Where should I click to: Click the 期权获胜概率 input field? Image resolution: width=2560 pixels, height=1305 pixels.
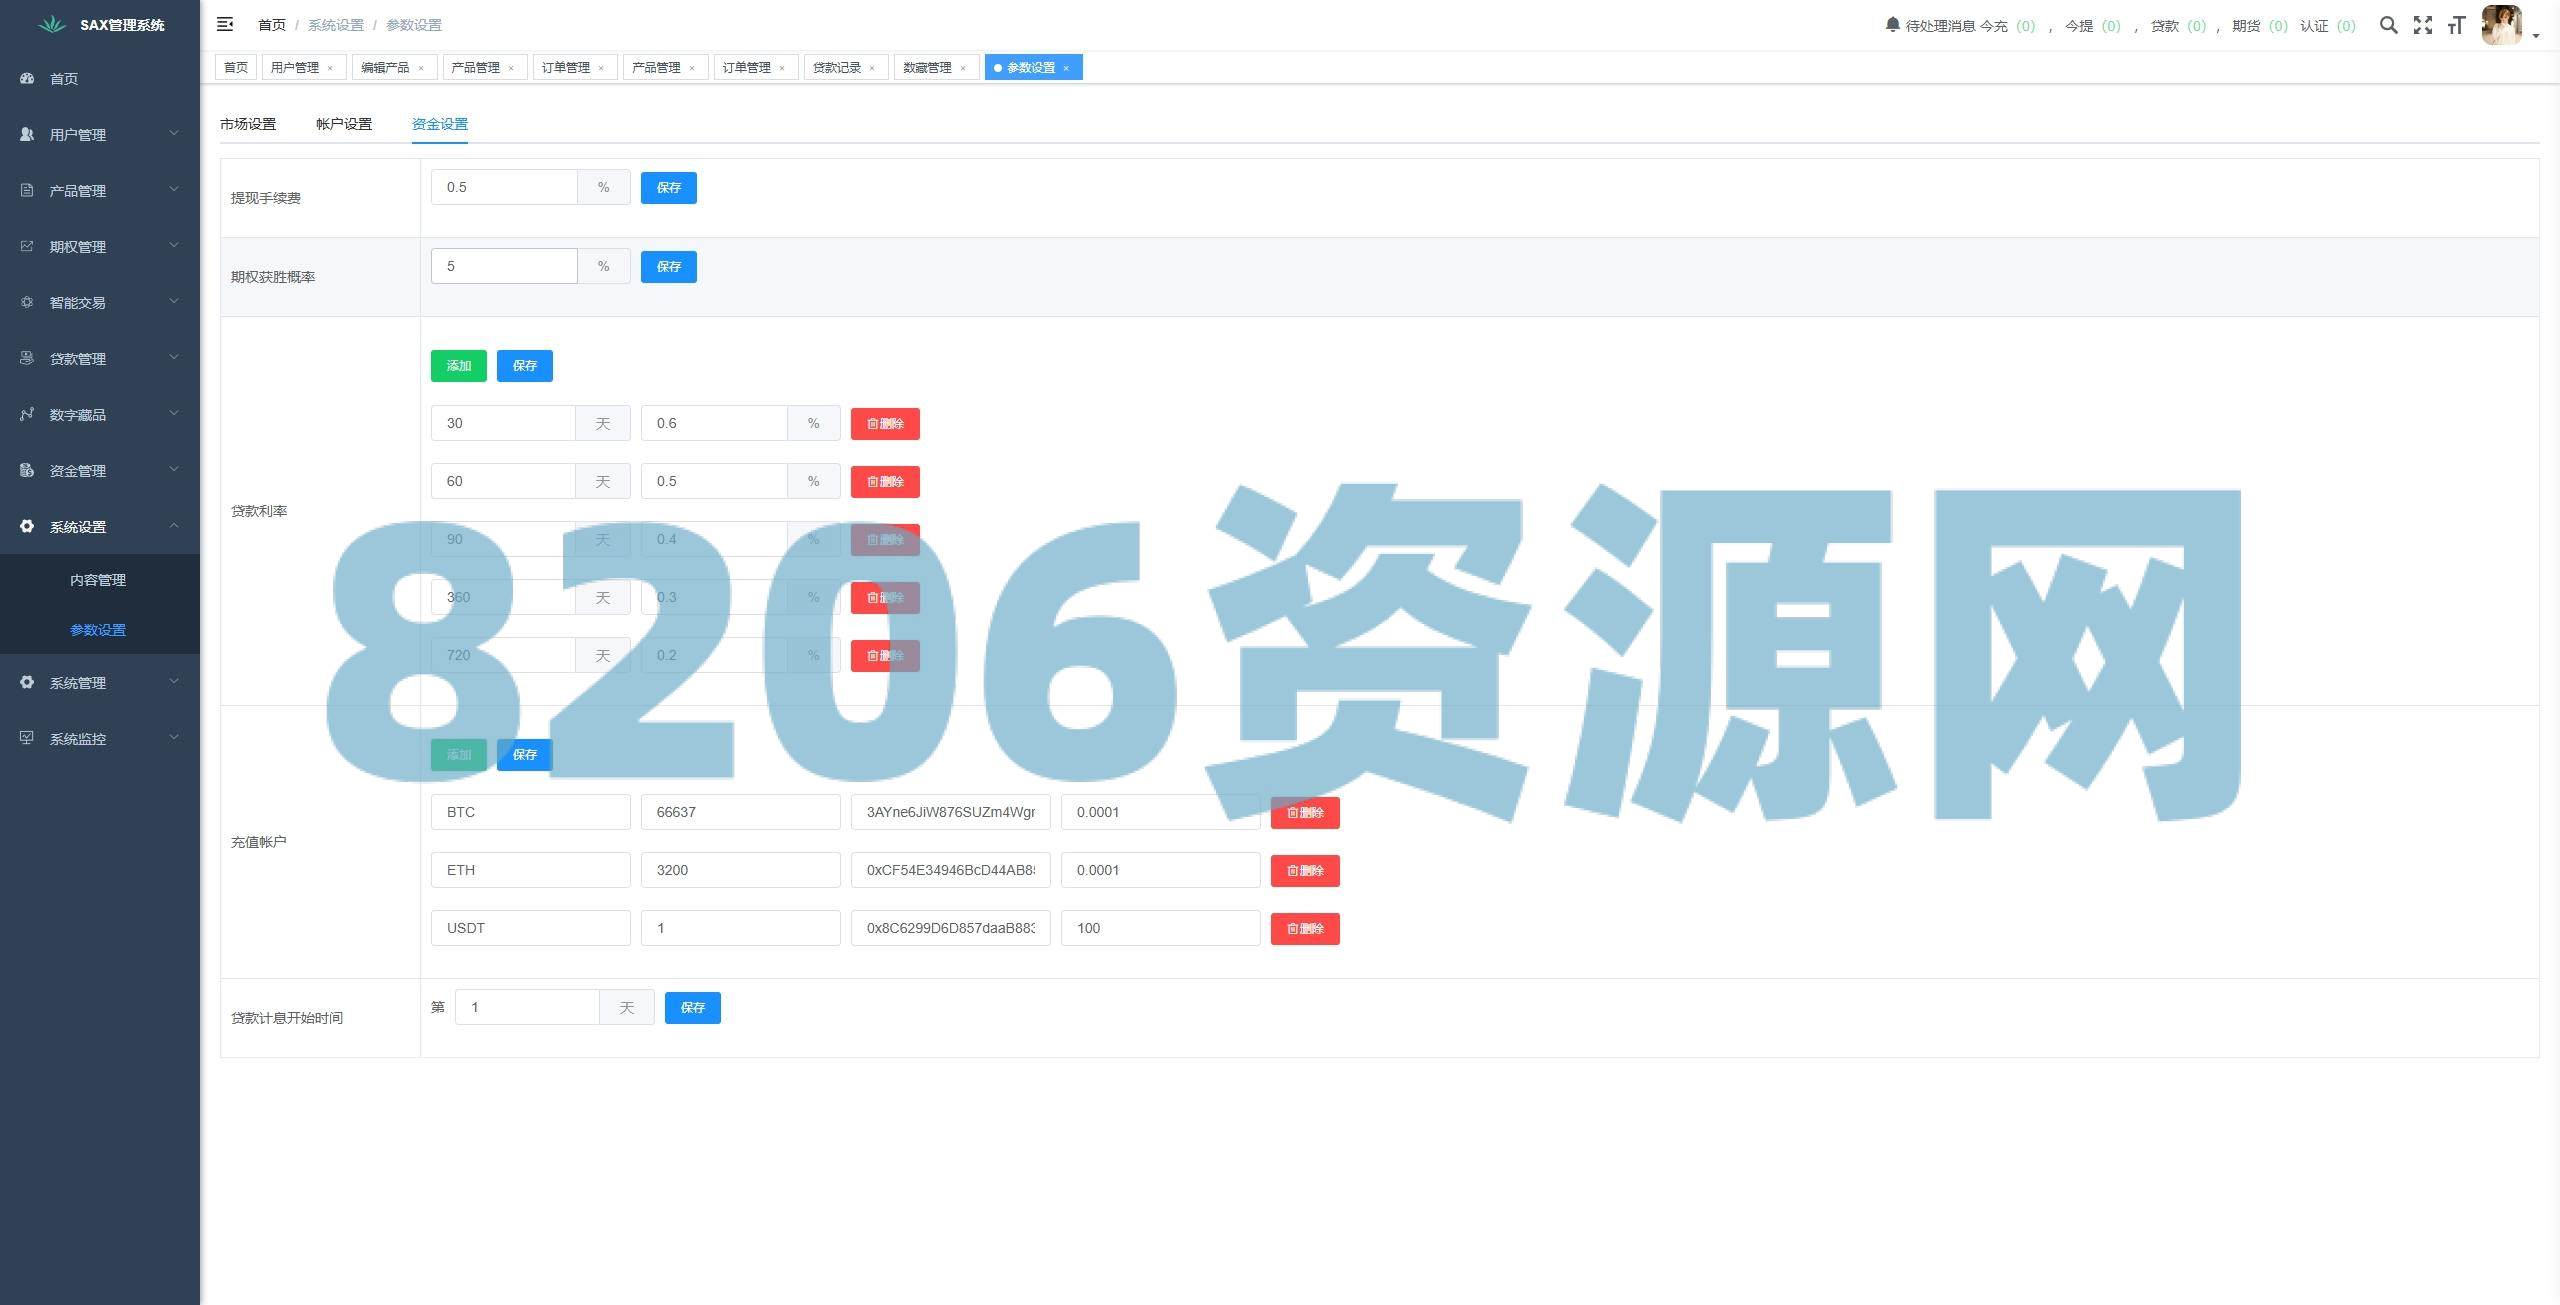(504, 266)
